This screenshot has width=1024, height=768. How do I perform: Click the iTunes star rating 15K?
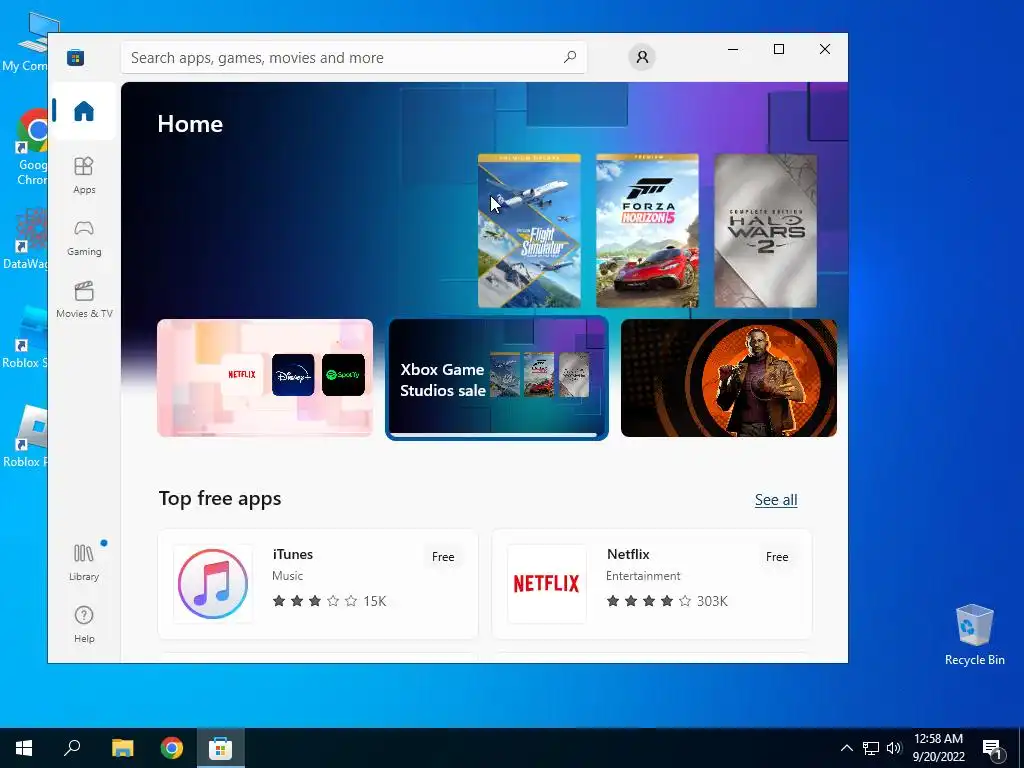tap(329, 601)
